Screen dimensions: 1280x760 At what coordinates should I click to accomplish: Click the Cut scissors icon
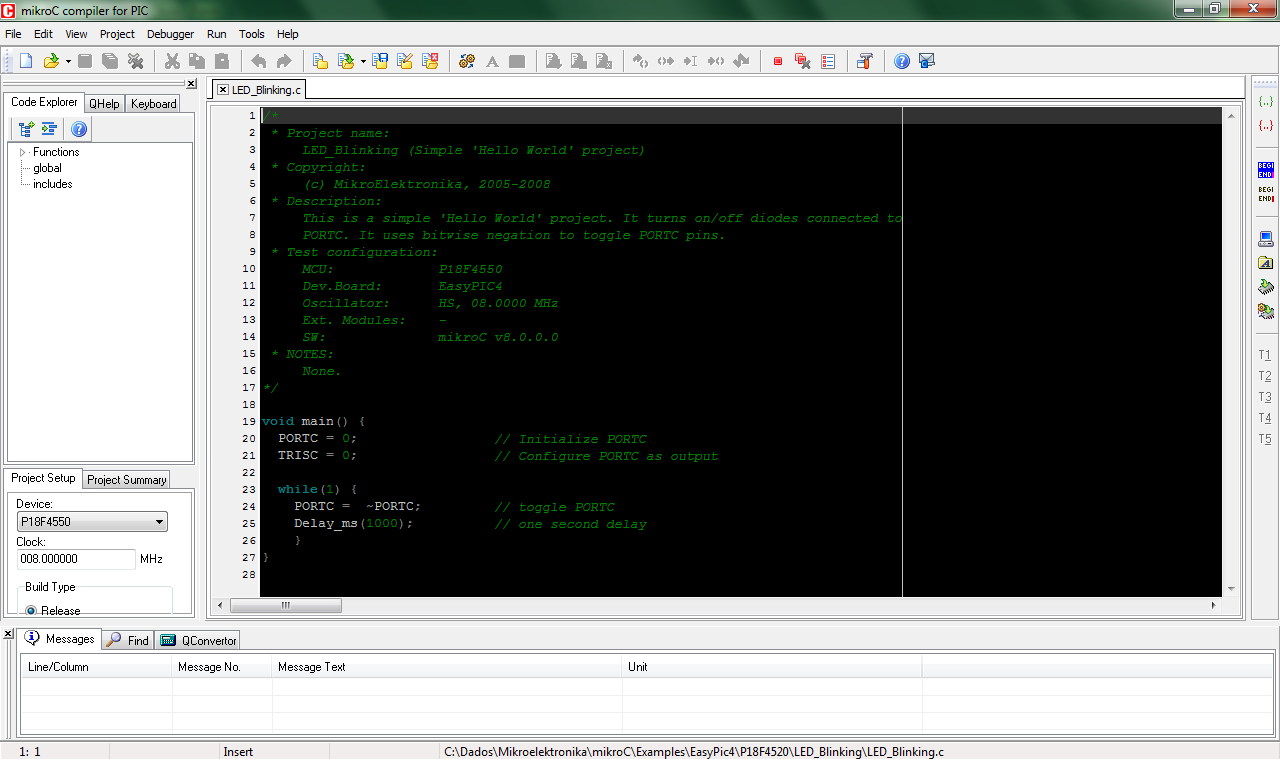172,61
